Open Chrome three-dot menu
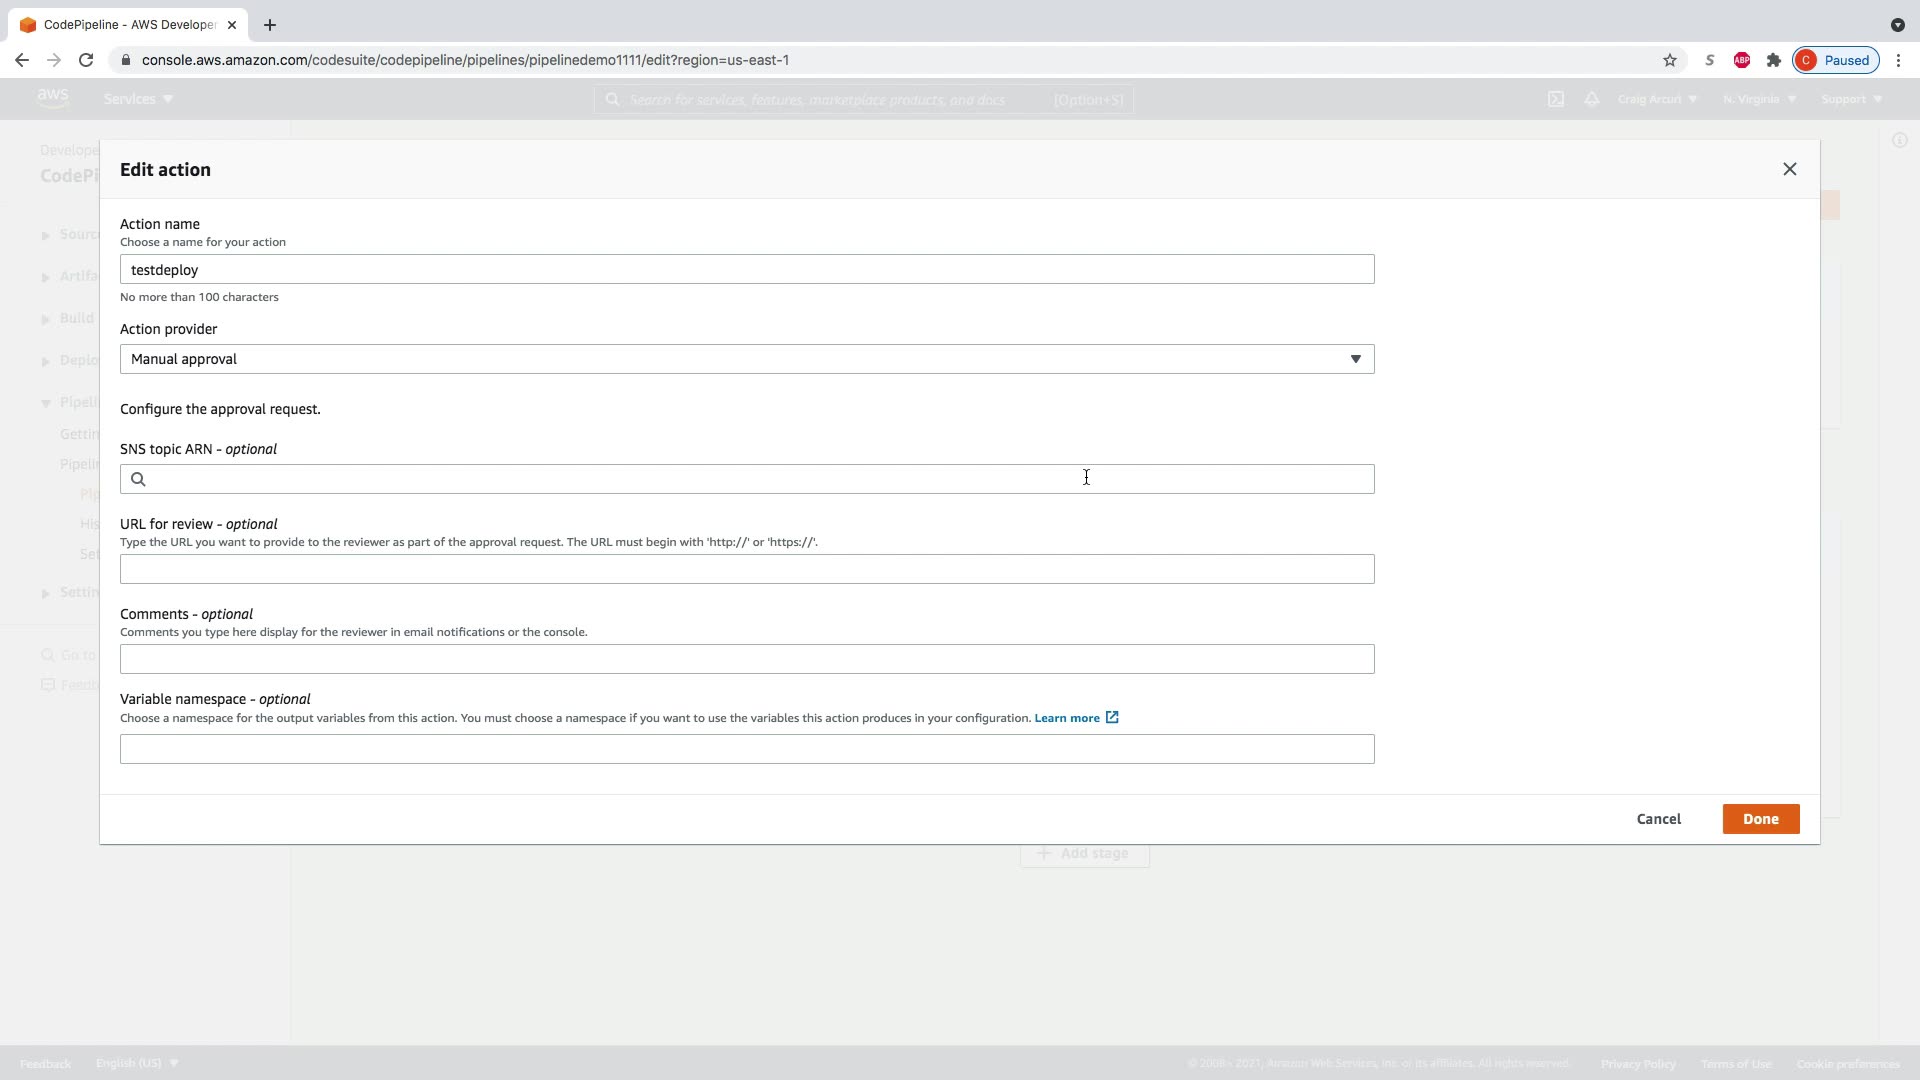This screenshot has width=1920, height=1080. 1898,60
